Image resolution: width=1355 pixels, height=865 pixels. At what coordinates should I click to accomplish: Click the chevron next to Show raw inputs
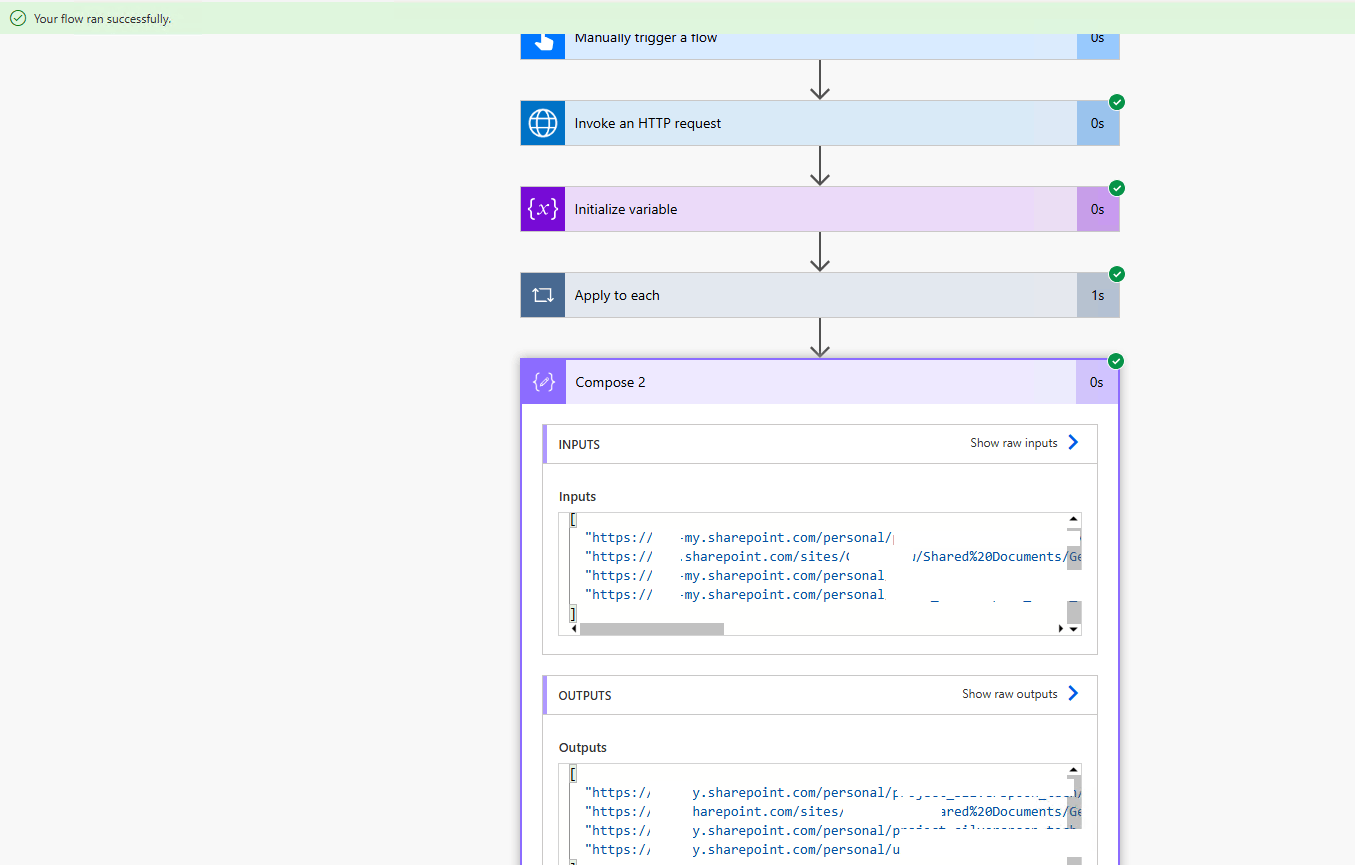1073,442
